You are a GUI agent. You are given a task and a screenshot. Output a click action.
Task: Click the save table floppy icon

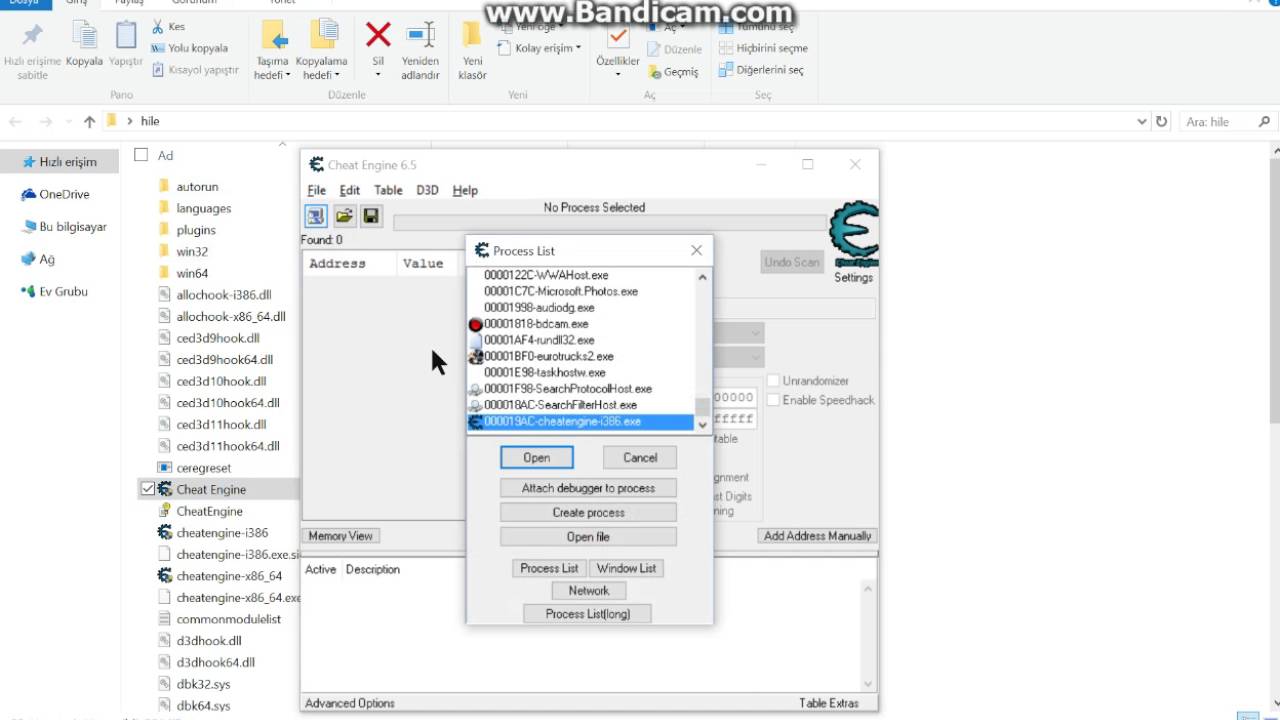point(371,216)
